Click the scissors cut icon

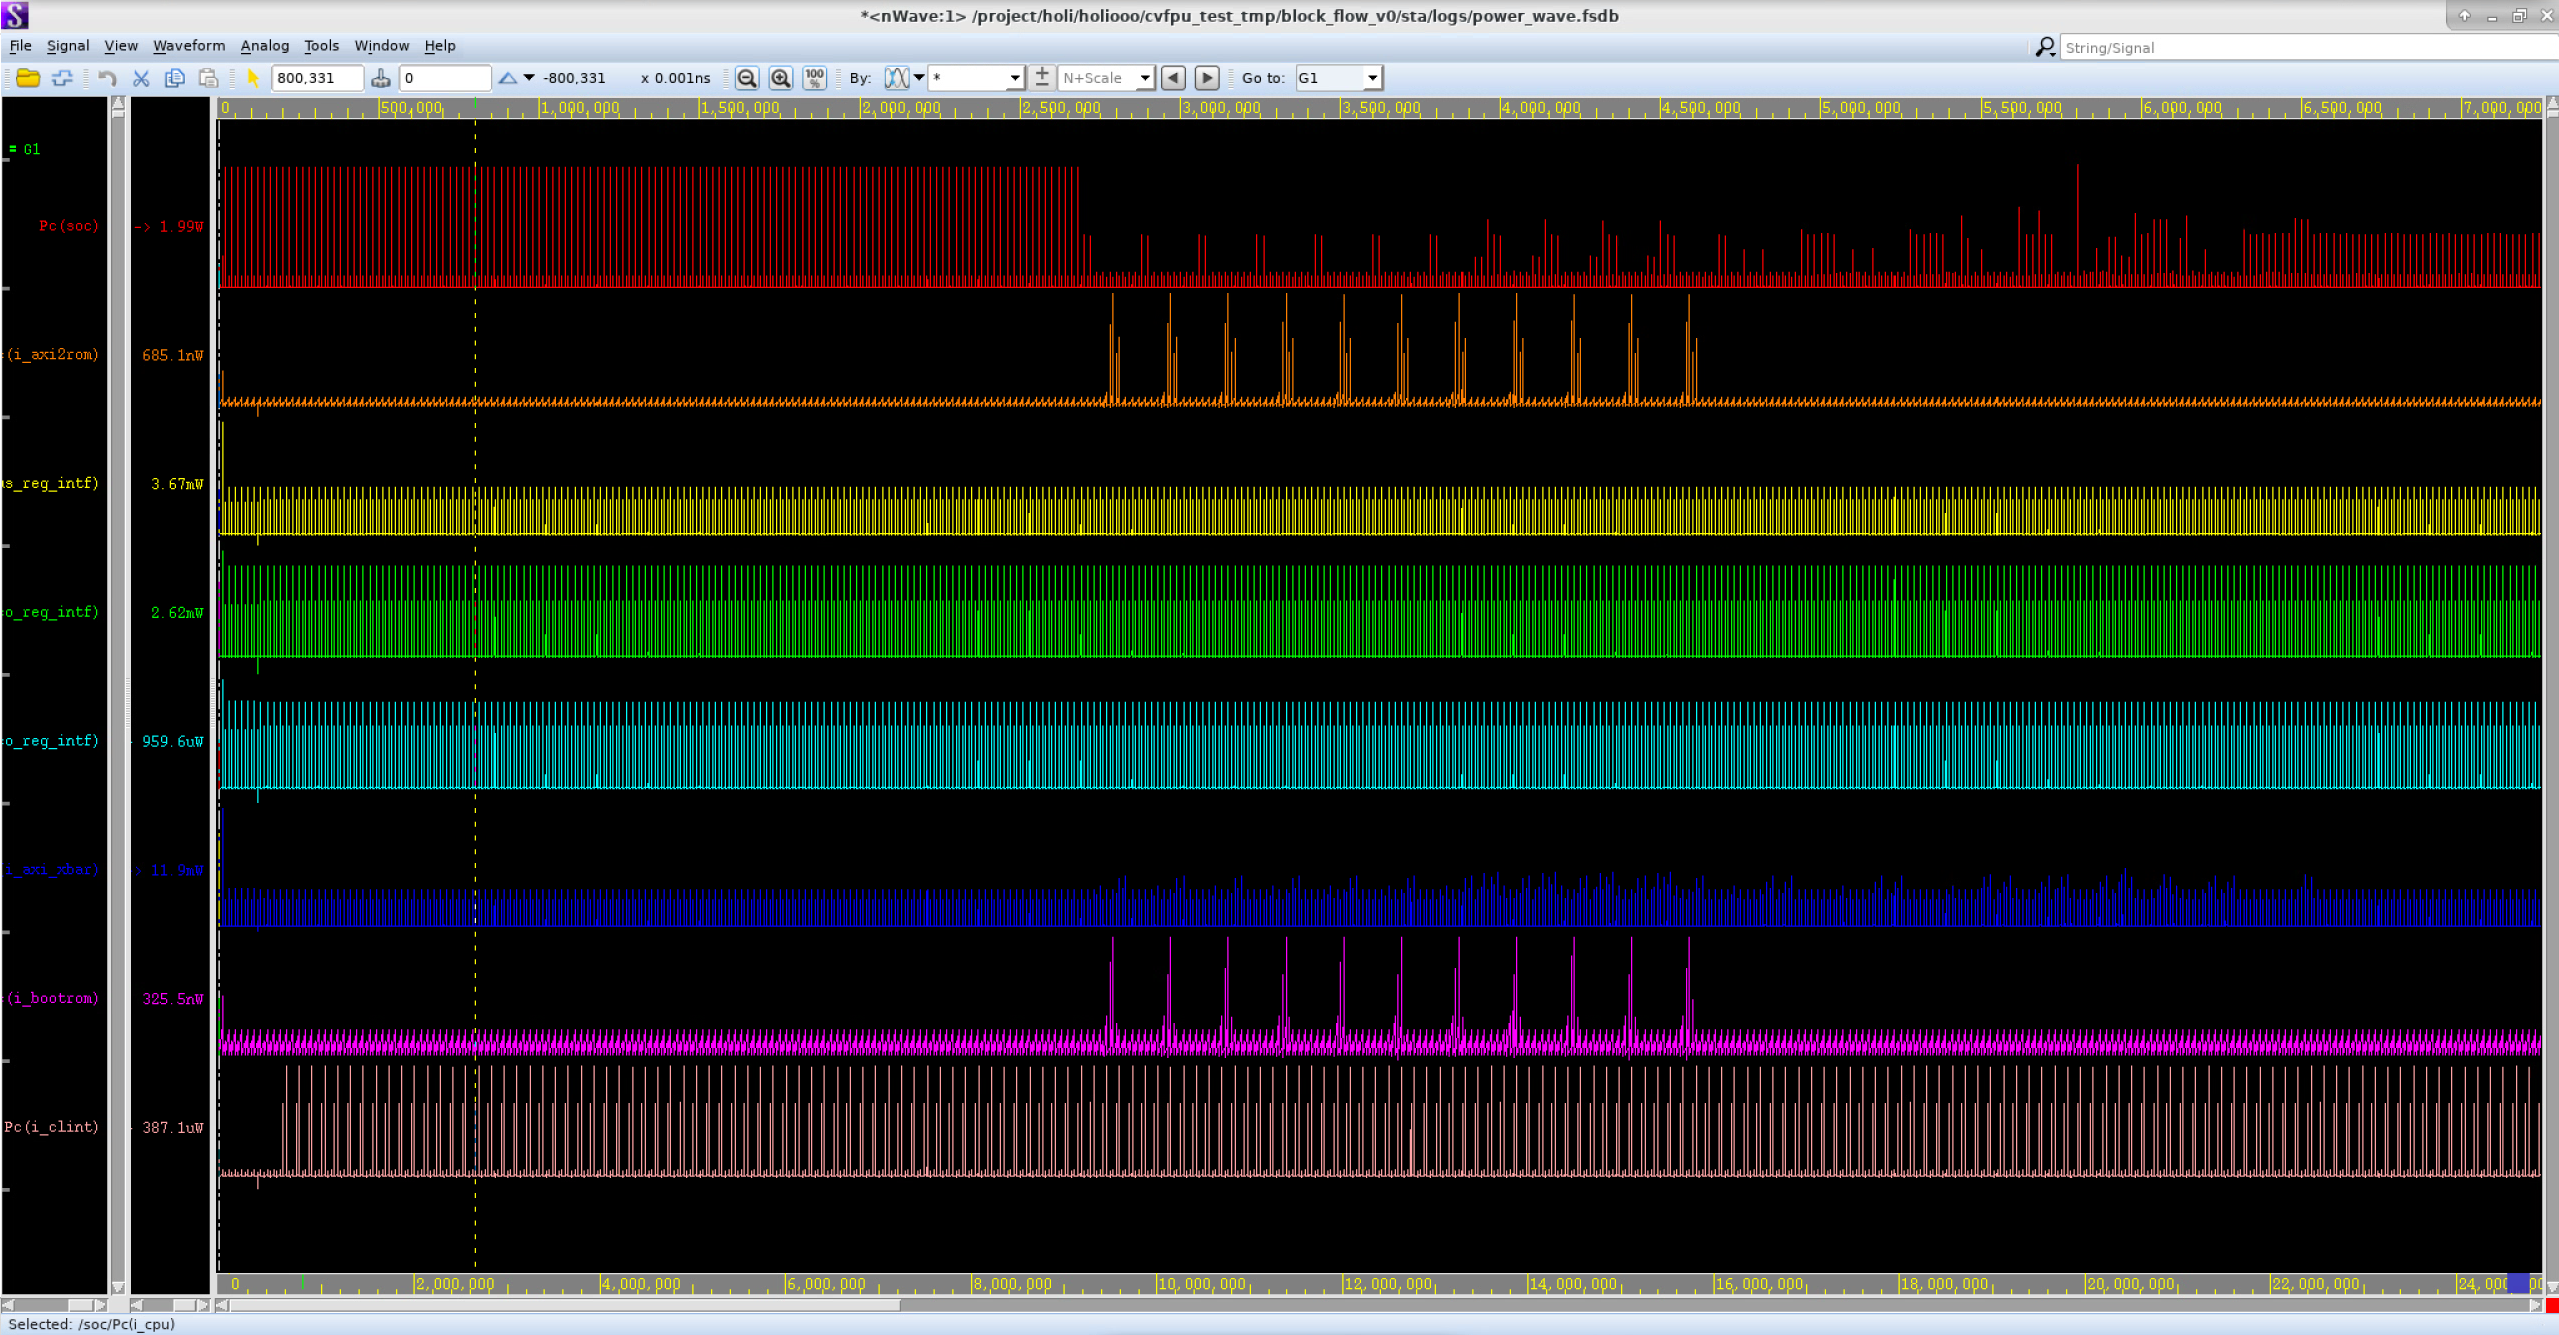pyautogui.click(x=141, y=78)
